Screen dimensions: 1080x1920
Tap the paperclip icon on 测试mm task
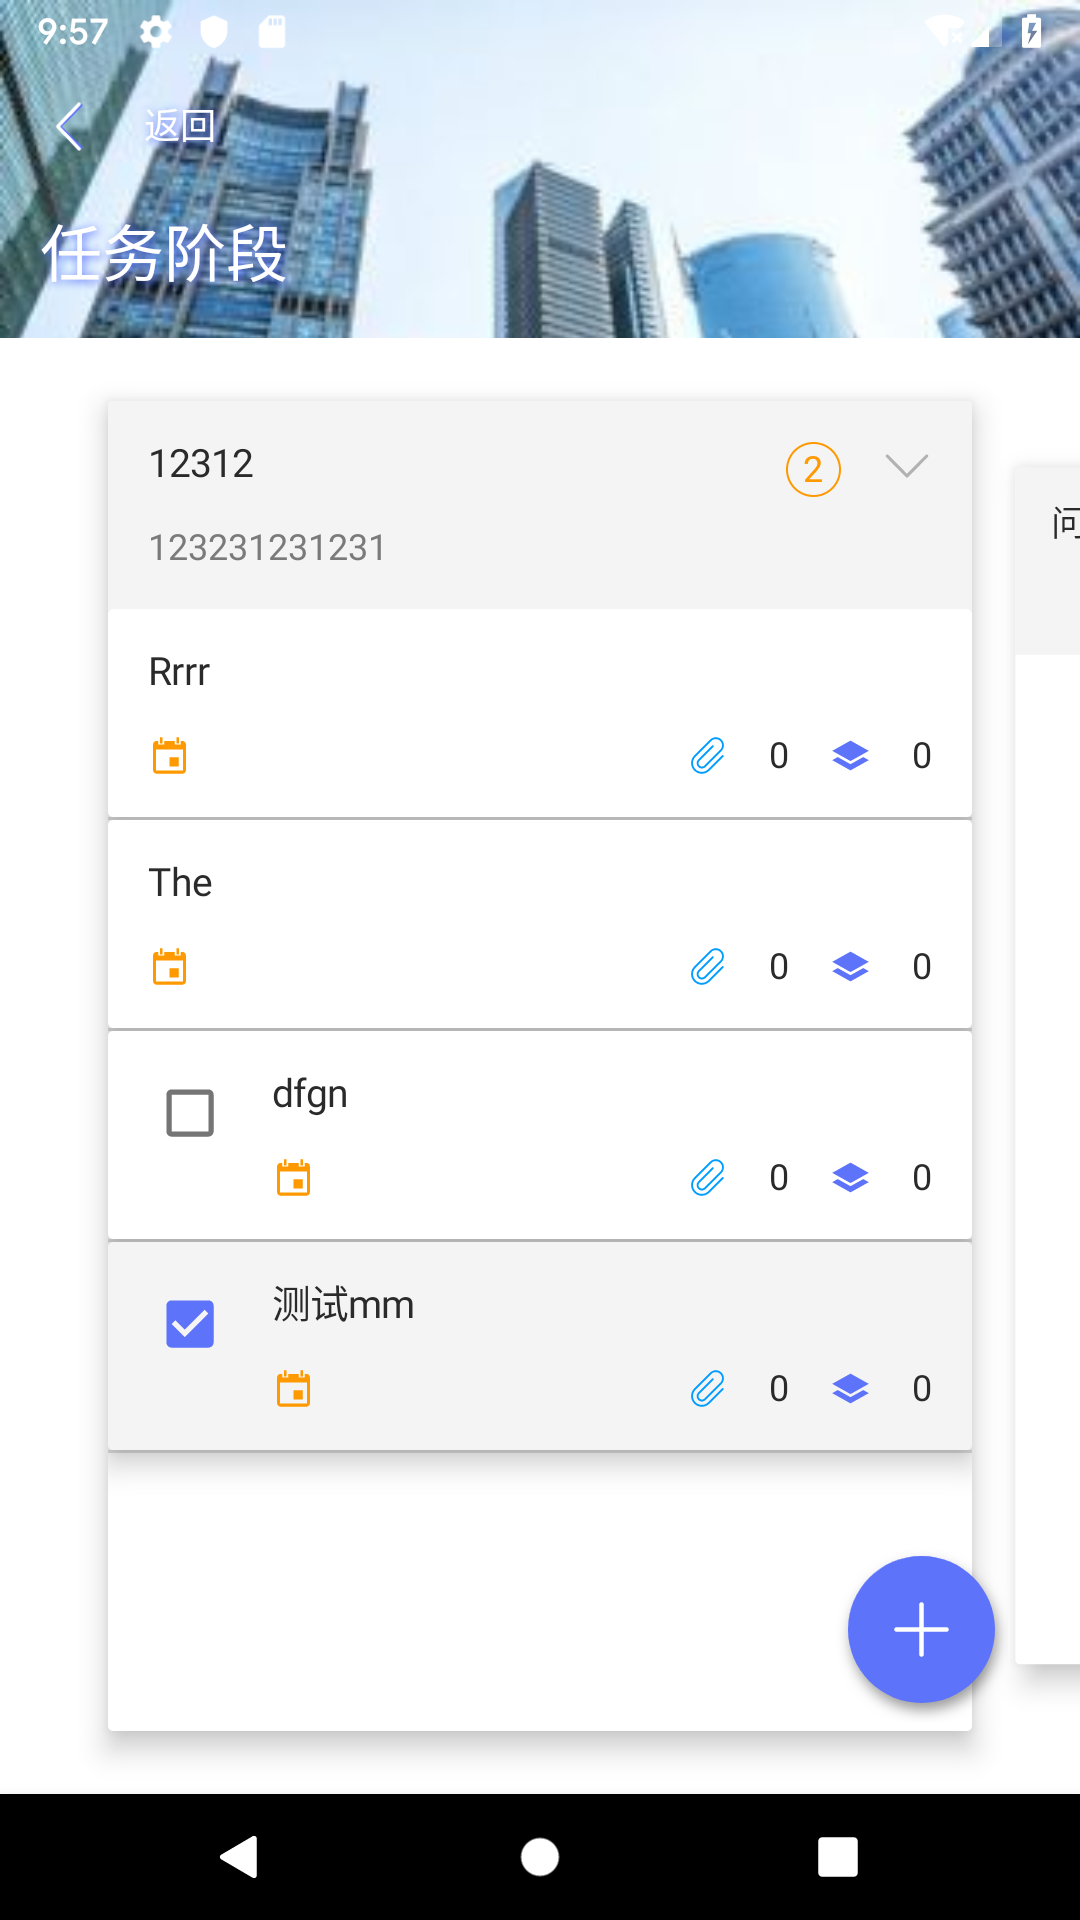pyautogui.click(x=707, y=1389)
